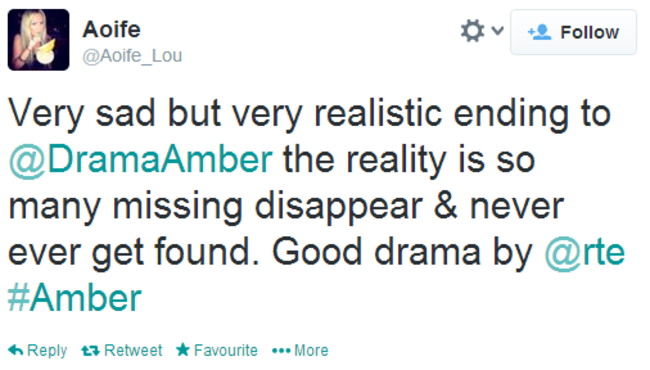Image resolution: width=650 pixels, height=370 pixels.
Task: Click the three-dots More icon
Action: [x=281, y=351]
